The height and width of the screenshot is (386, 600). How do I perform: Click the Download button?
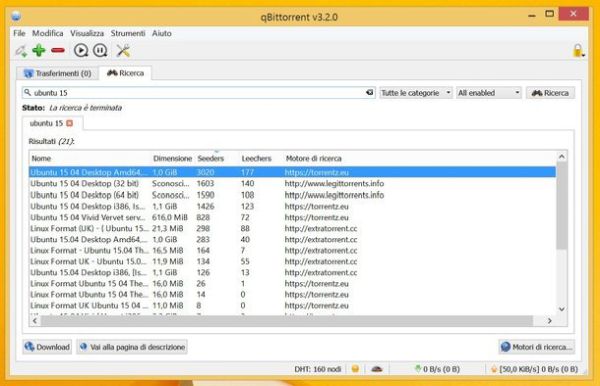click(47, 347)
